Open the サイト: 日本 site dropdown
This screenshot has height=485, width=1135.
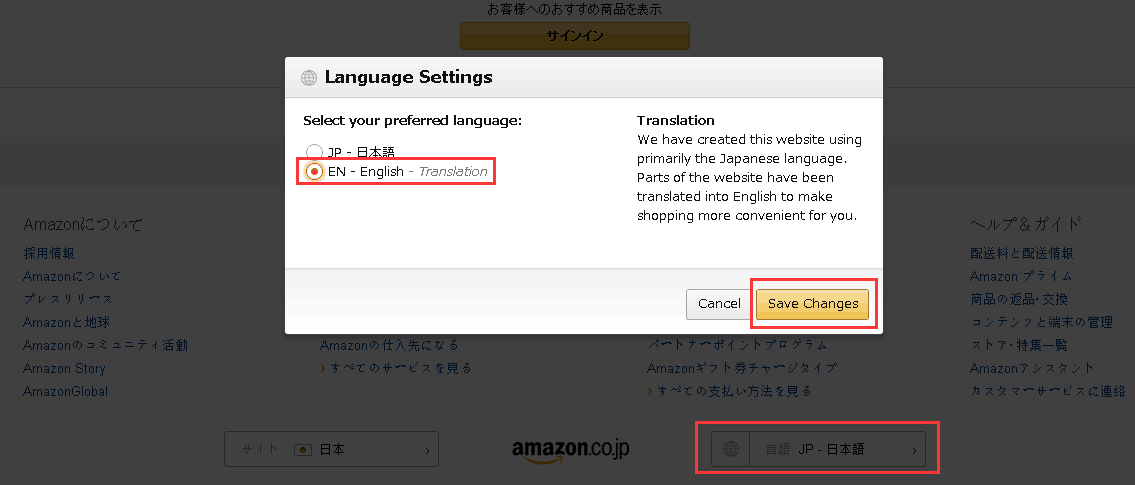click(331, 450)
